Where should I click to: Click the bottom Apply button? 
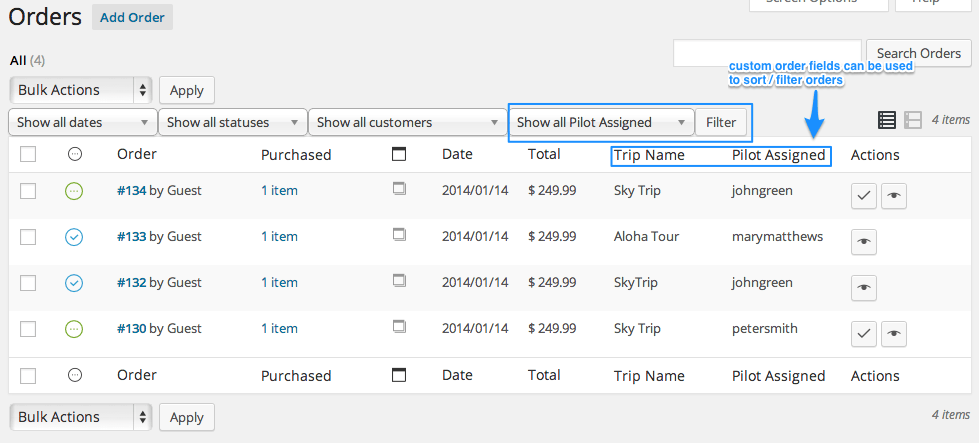187,417
